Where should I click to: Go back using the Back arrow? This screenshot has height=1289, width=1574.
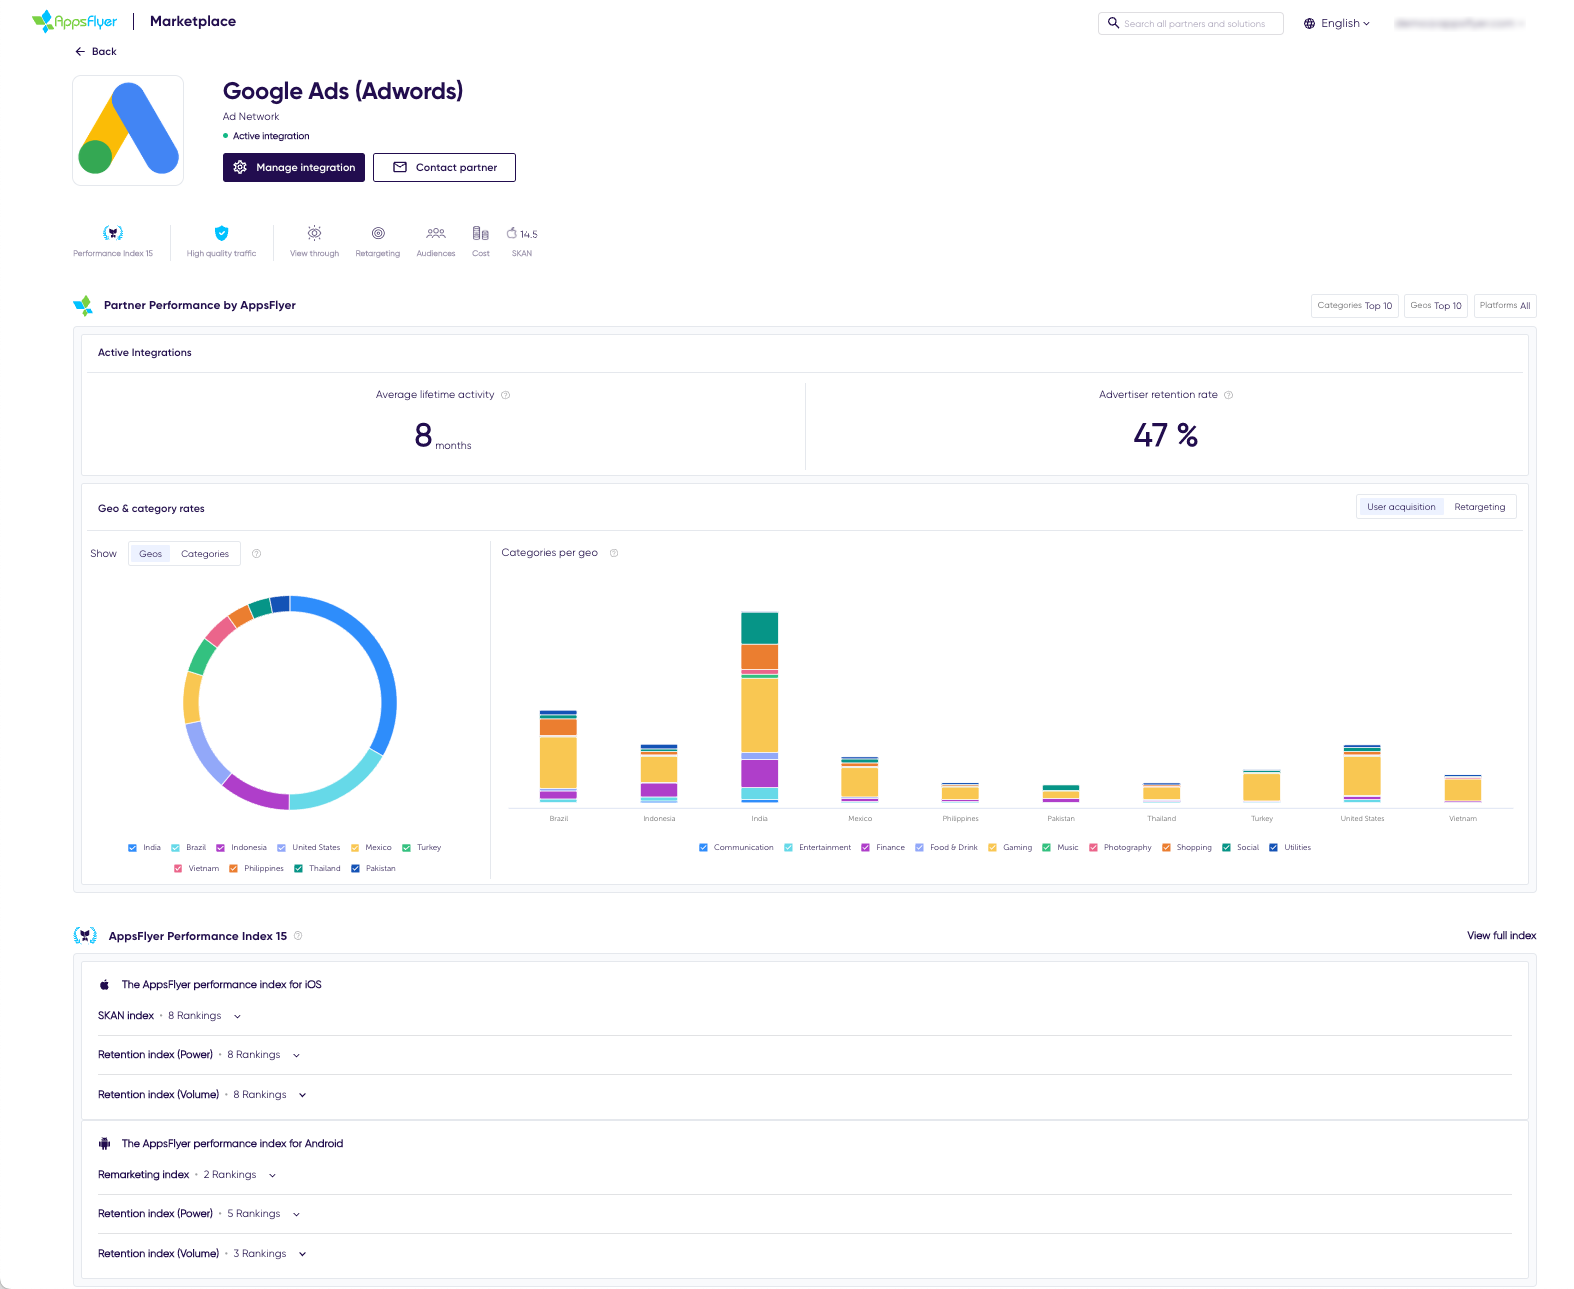80,51
